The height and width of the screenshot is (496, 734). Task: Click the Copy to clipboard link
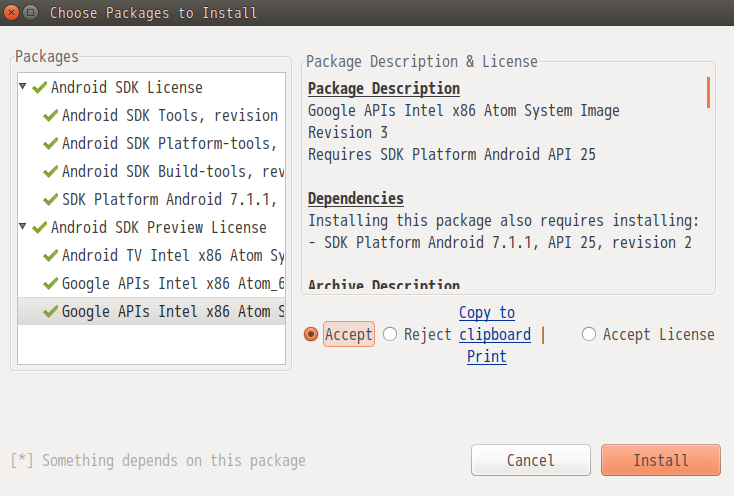pyautogui.click(x=495, y=323)
